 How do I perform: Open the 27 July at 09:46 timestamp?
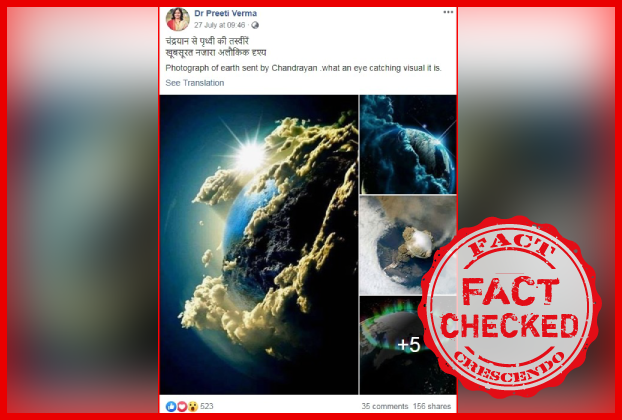(x=219, y=25)
